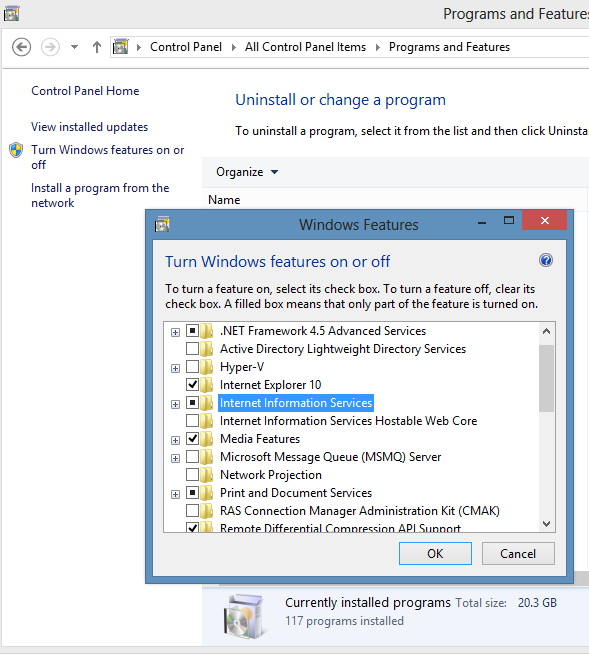The image size is (589, 655).
Task: Click folder icon next to Internet Explorer 10
Action: click(207, 385)
